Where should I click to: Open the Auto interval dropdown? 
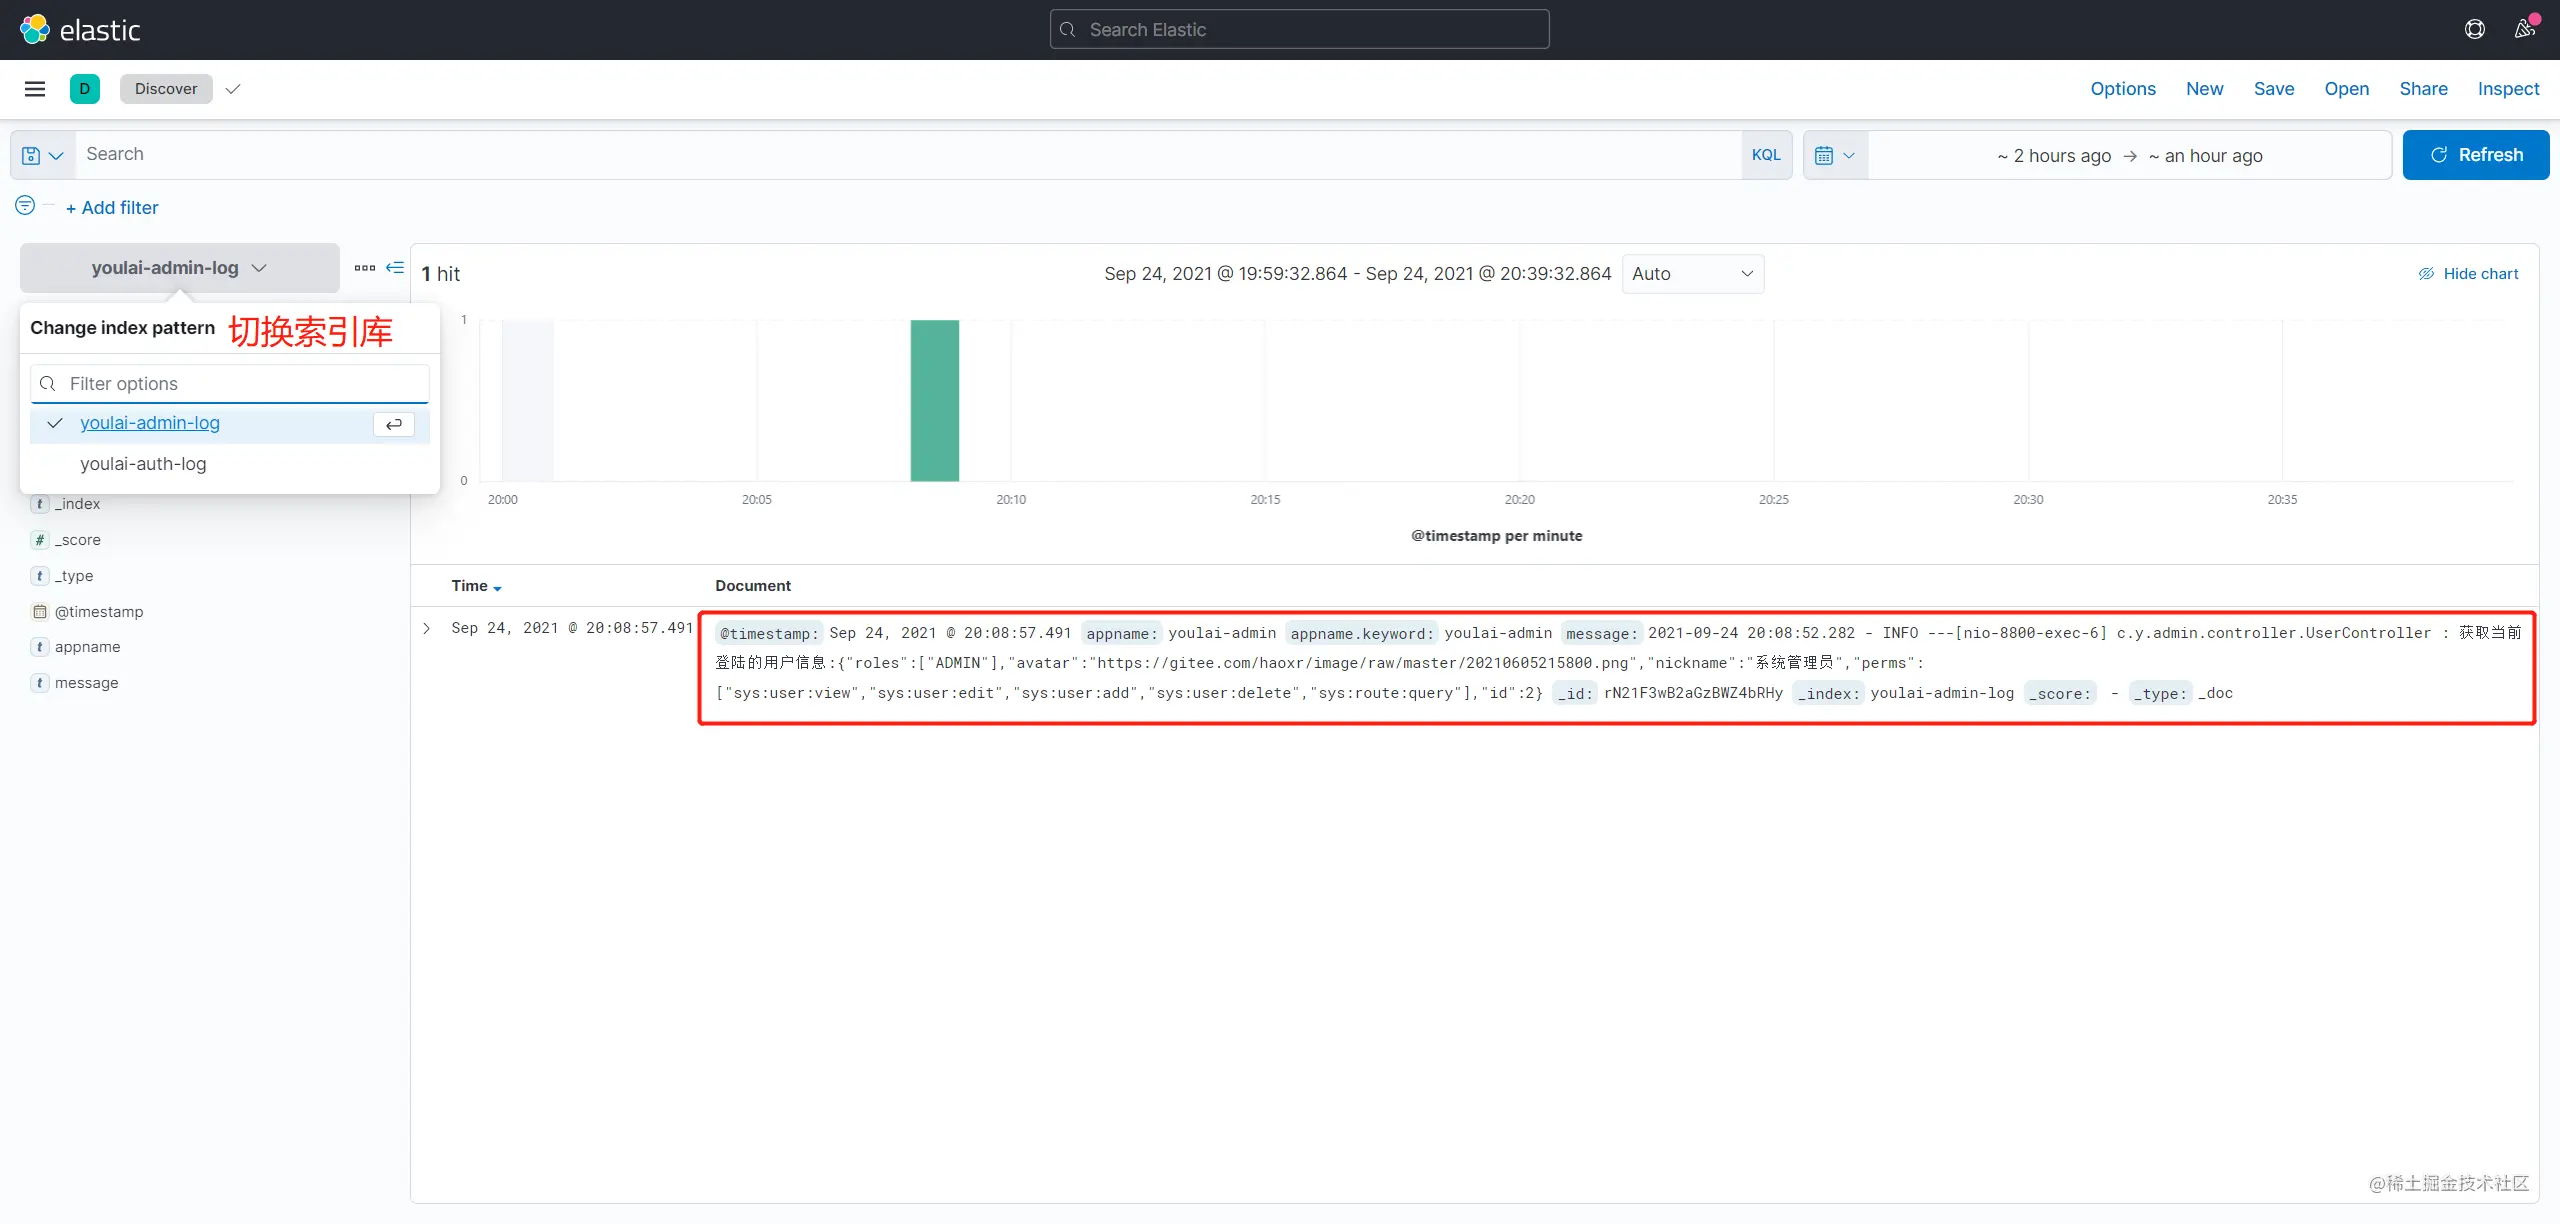[1693, 274]
